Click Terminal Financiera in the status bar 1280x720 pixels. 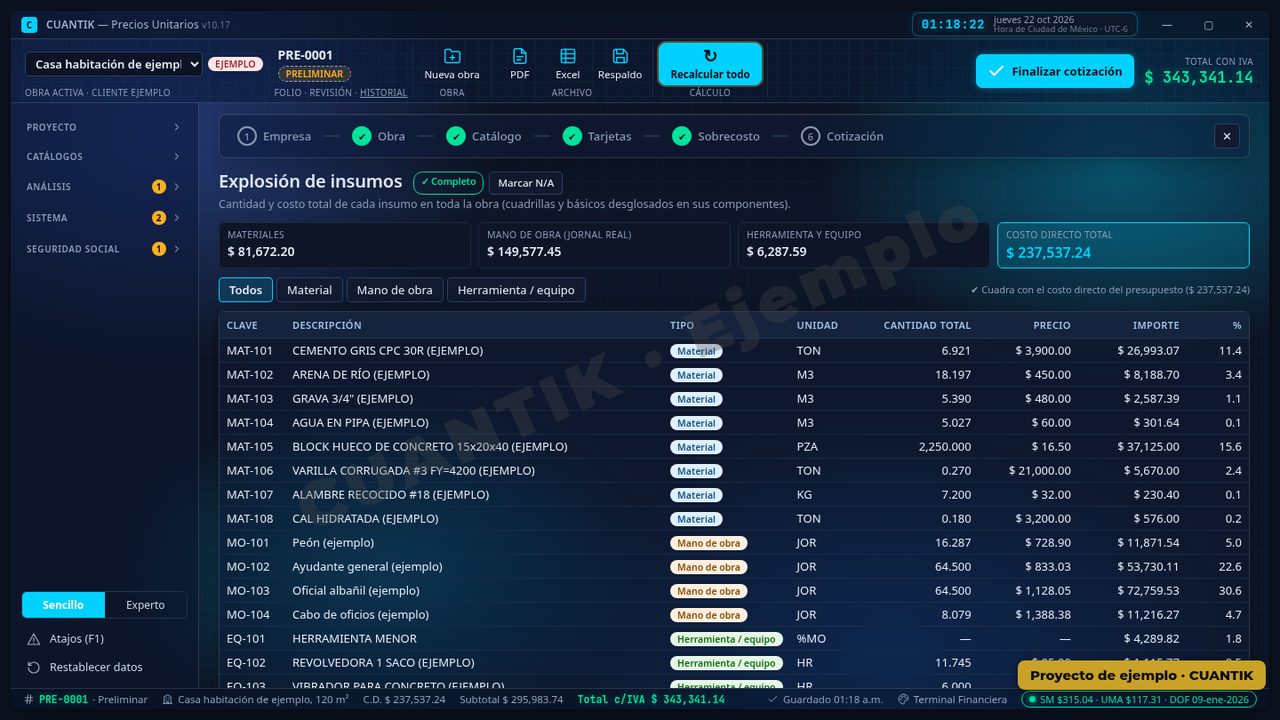point(952,700)
